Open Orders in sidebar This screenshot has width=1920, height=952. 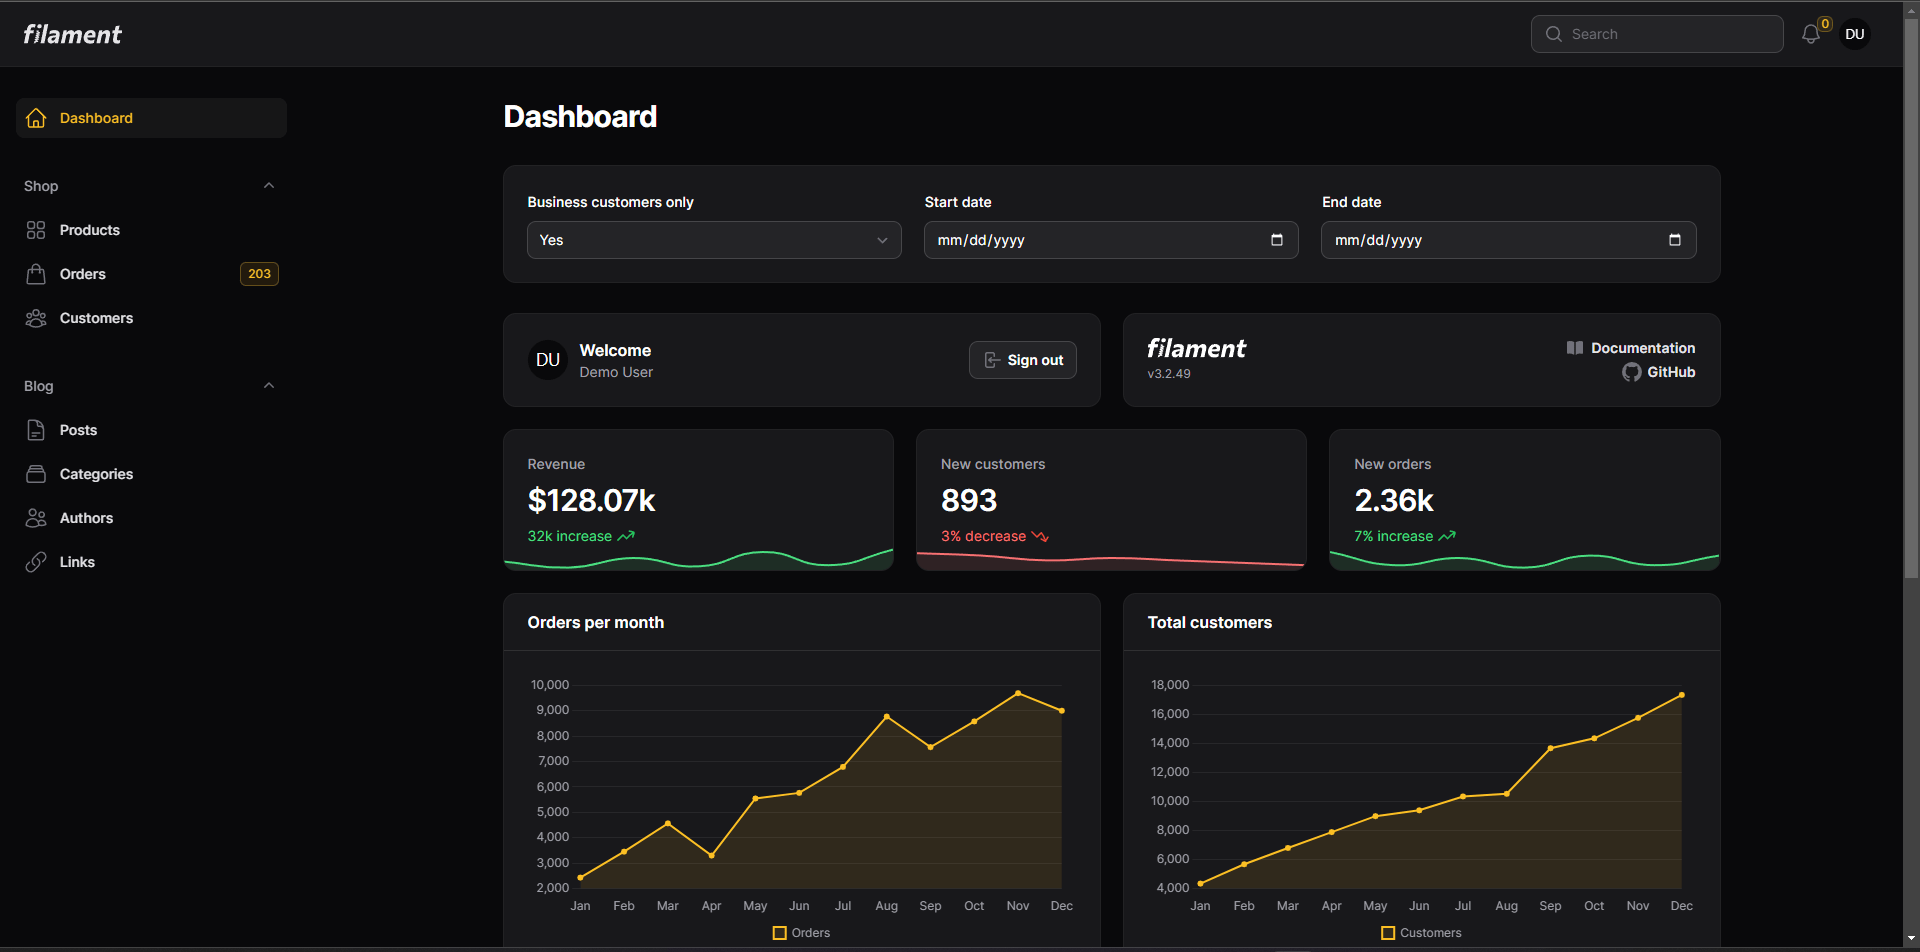pos(151,274)
